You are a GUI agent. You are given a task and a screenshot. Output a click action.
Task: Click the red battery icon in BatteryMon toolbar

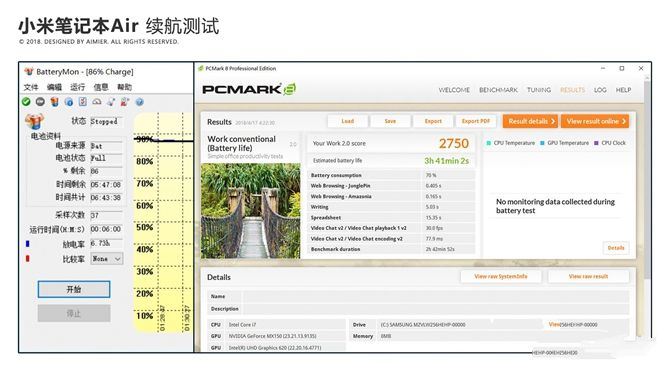[125, 102]
